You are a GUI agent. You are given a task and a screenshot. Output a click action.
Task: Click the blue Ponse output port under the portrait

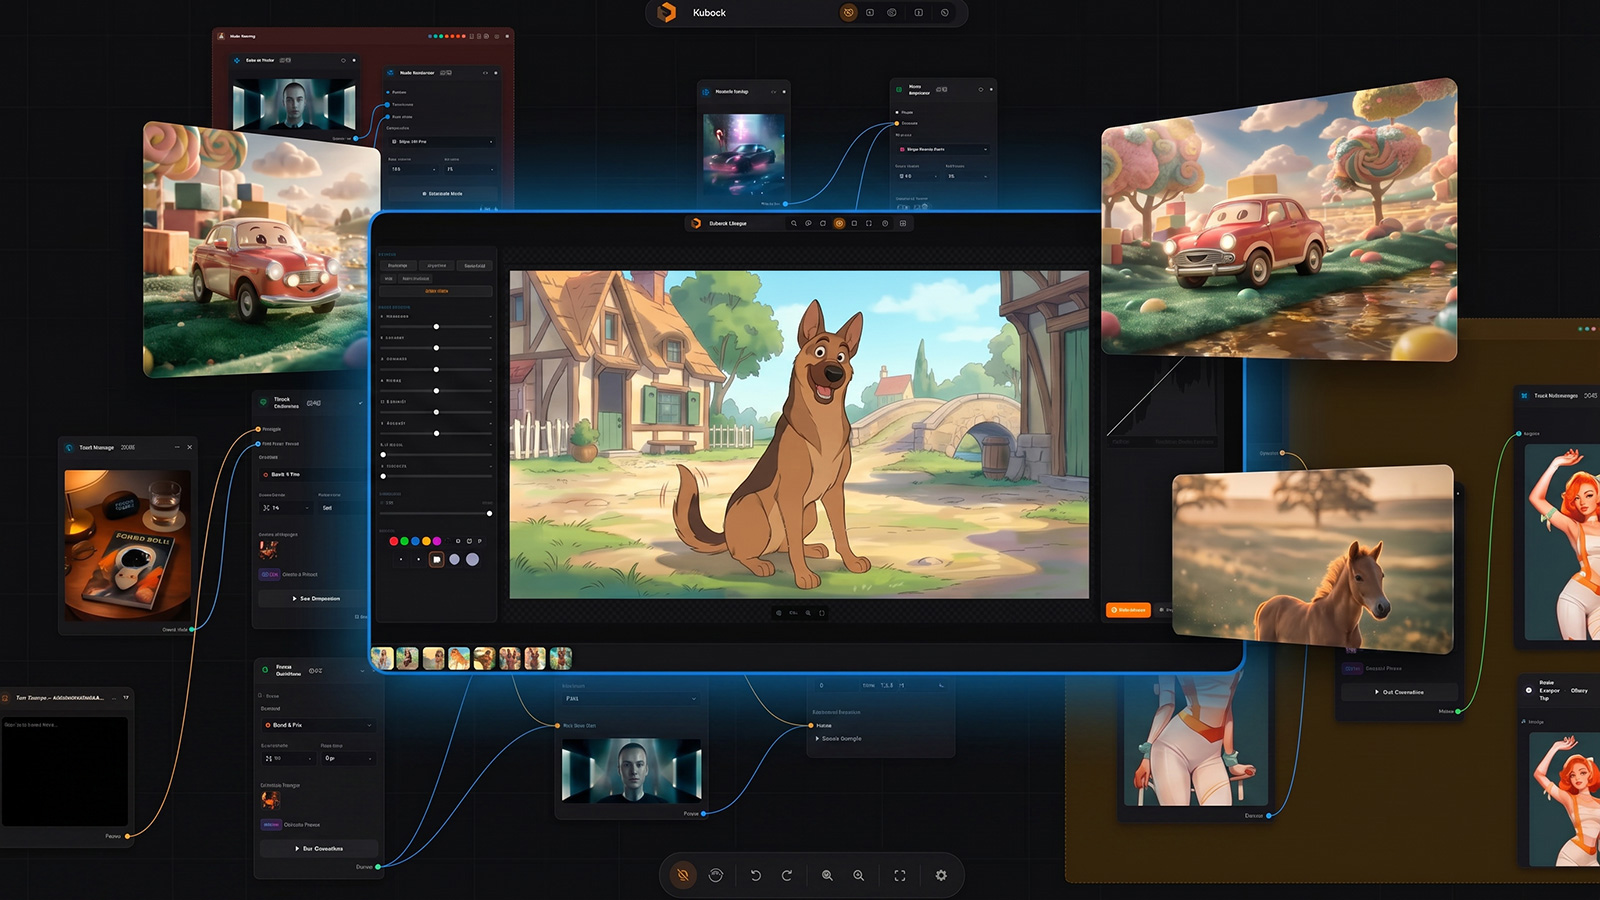click(x=704, y=814)
